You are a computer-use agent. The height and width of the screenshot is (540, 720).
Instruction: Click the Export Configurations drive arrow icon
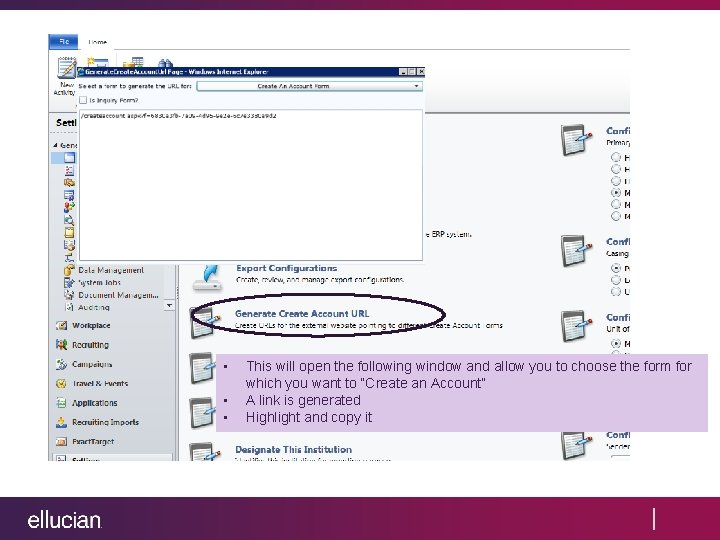click(208, 278)
